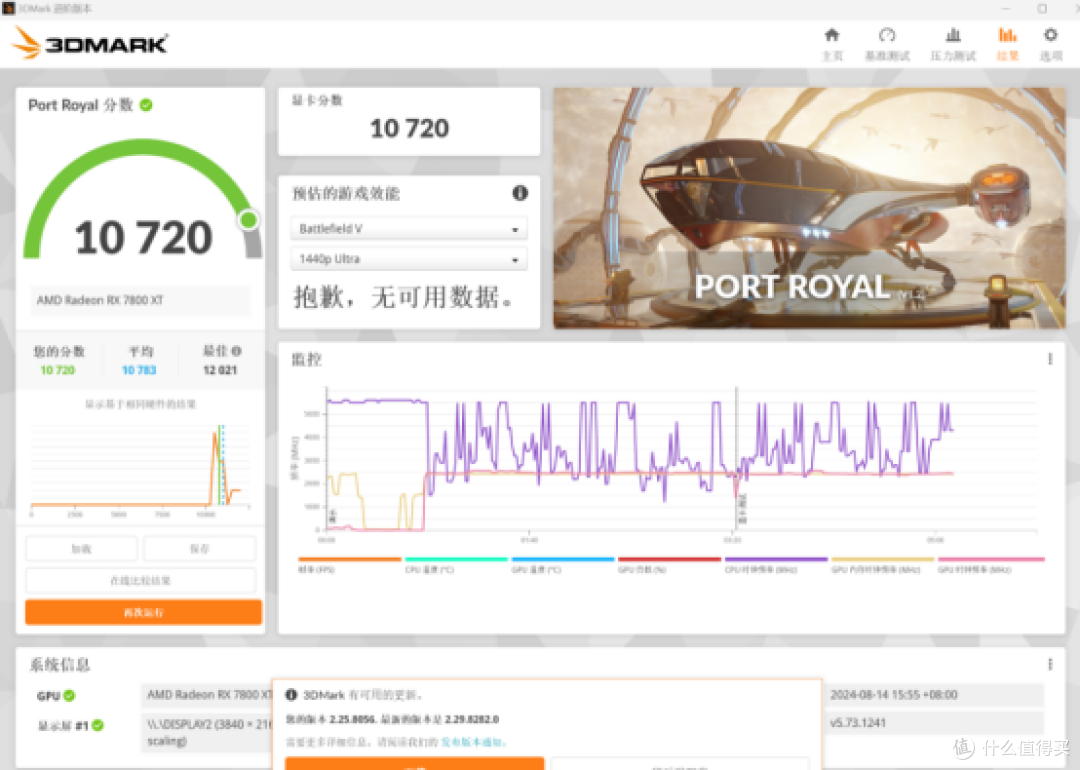Image resolution: width=1080 pixels, height=770 pixels.
Task: Open the Battlefield V game dropdown
Action: tap(409, 229)
